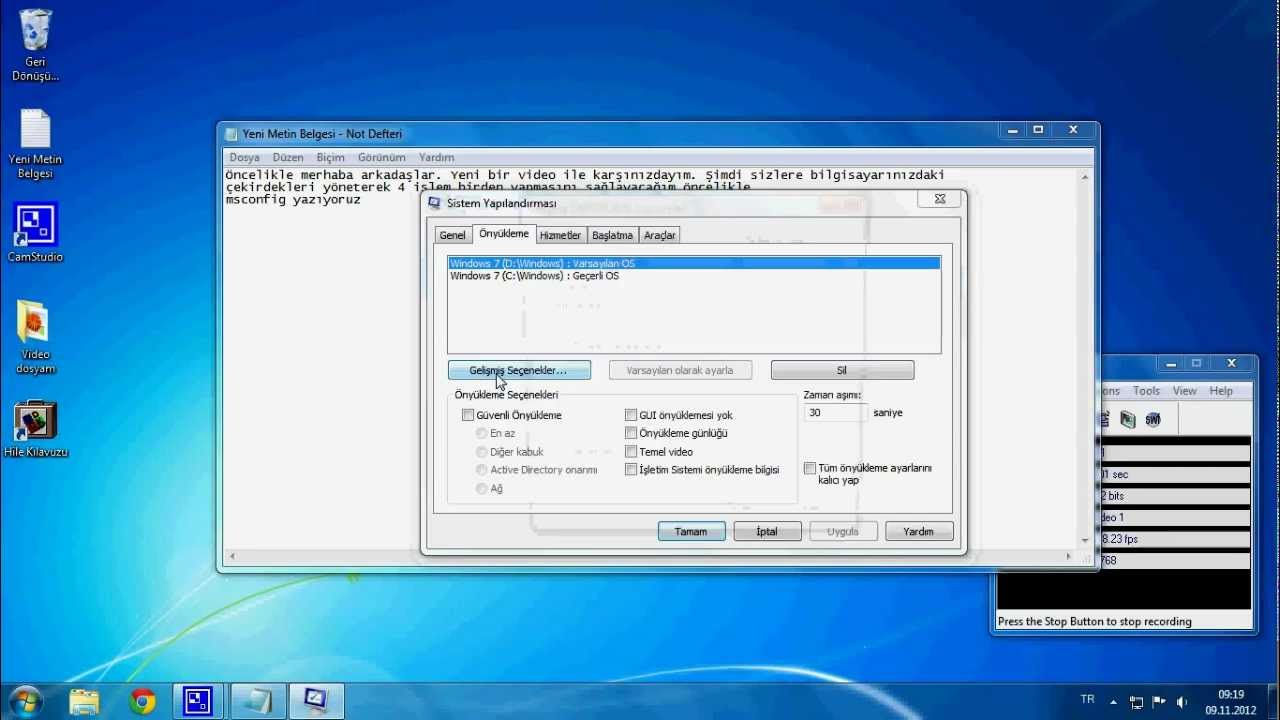The image size is (1280, 720).
Task: Close the Sistem Yapılandırması dialog
Action: pyautogui.click(x=940, y=199)
